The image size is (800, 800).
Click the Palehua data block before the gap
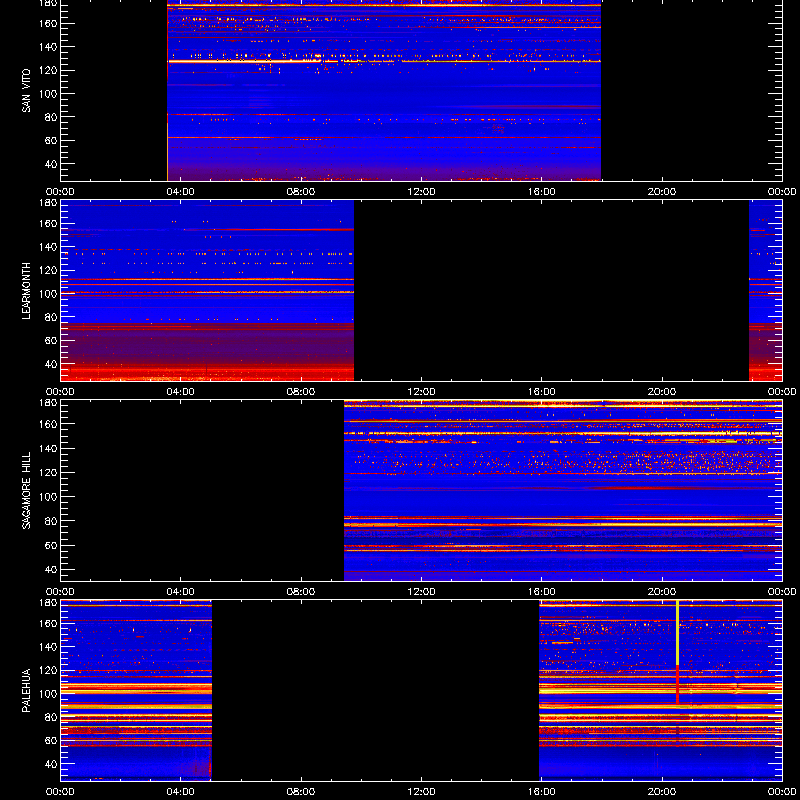136,690
